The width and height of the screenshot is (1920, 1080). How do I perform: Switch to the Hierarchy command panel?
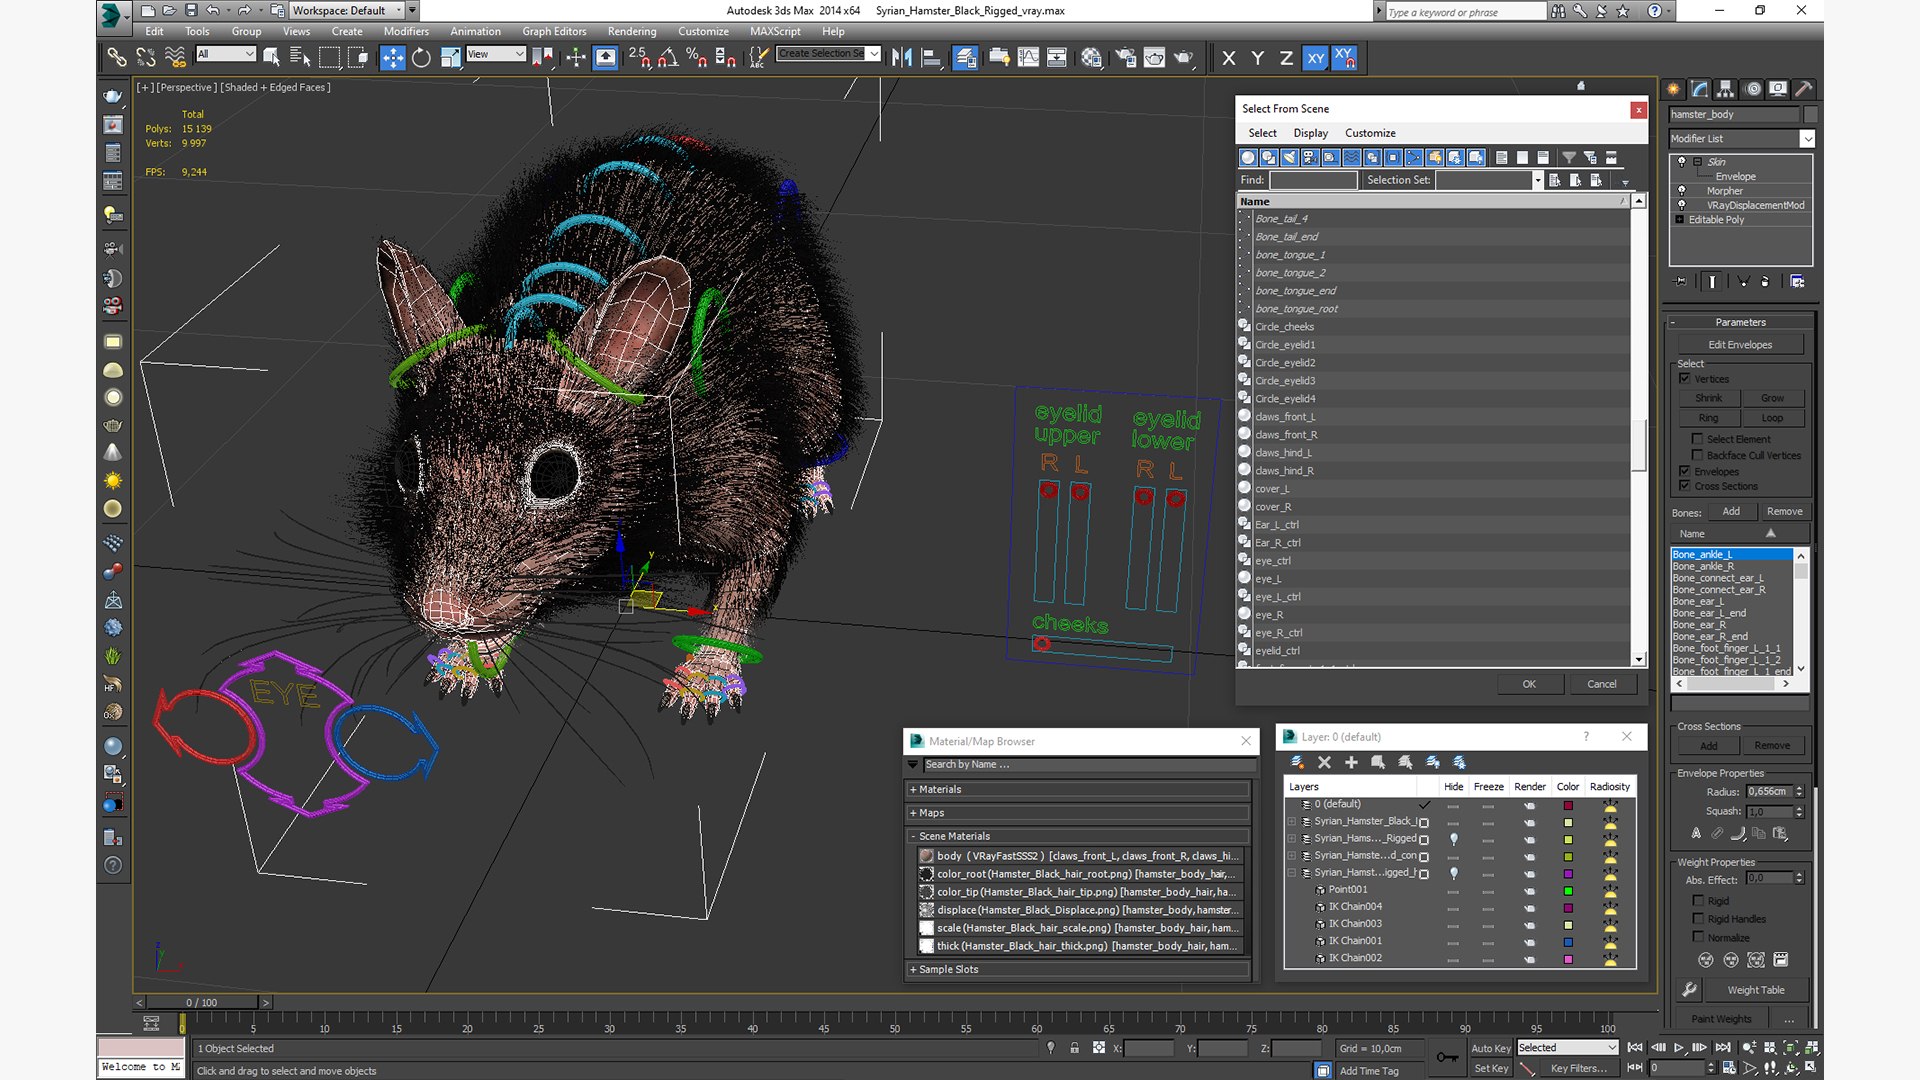[x=1726, y=89]
